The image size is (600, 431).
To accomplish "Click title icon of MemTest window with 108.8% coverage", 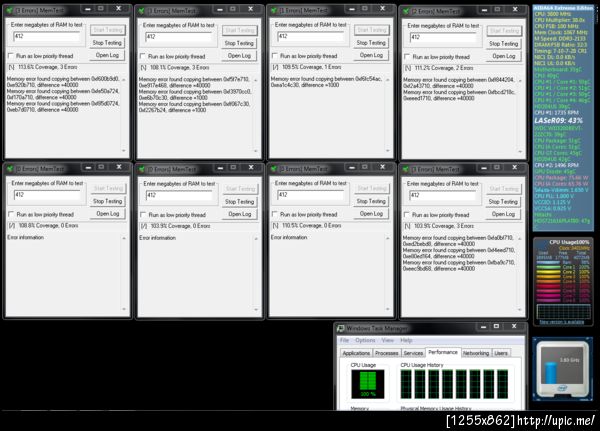I will click(10, 169).
